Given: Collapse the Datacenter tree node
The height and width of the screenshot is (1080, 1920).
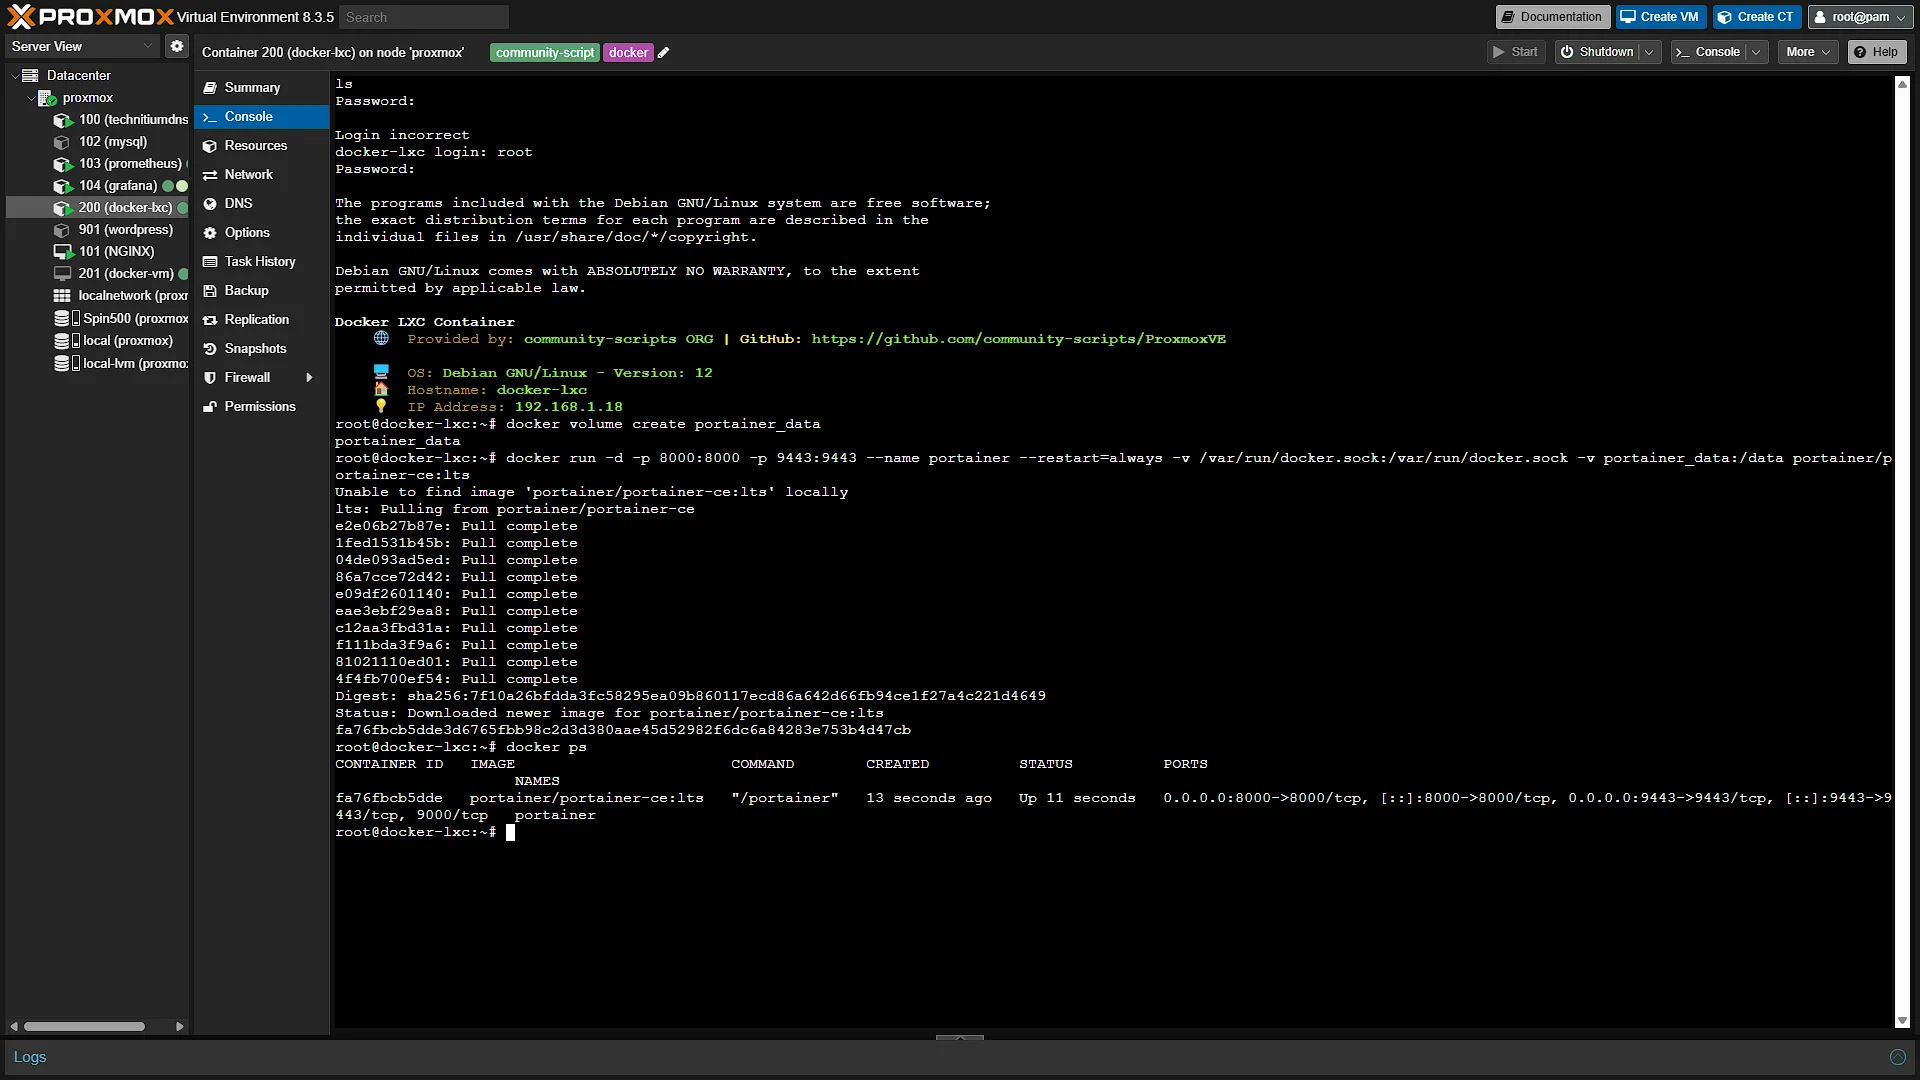Looking at the screenshot, I should click(14, 76).
